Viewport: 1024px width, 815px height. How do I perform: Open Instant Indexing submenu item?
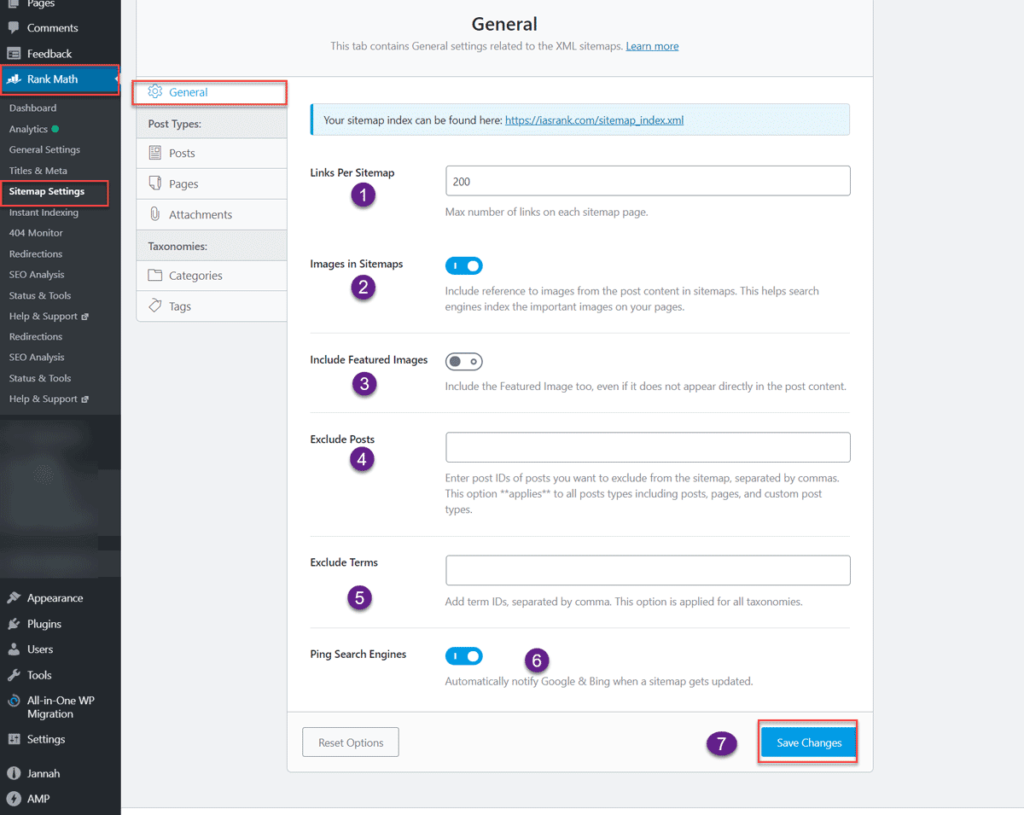pyautogui.click(x=44, y=212)
